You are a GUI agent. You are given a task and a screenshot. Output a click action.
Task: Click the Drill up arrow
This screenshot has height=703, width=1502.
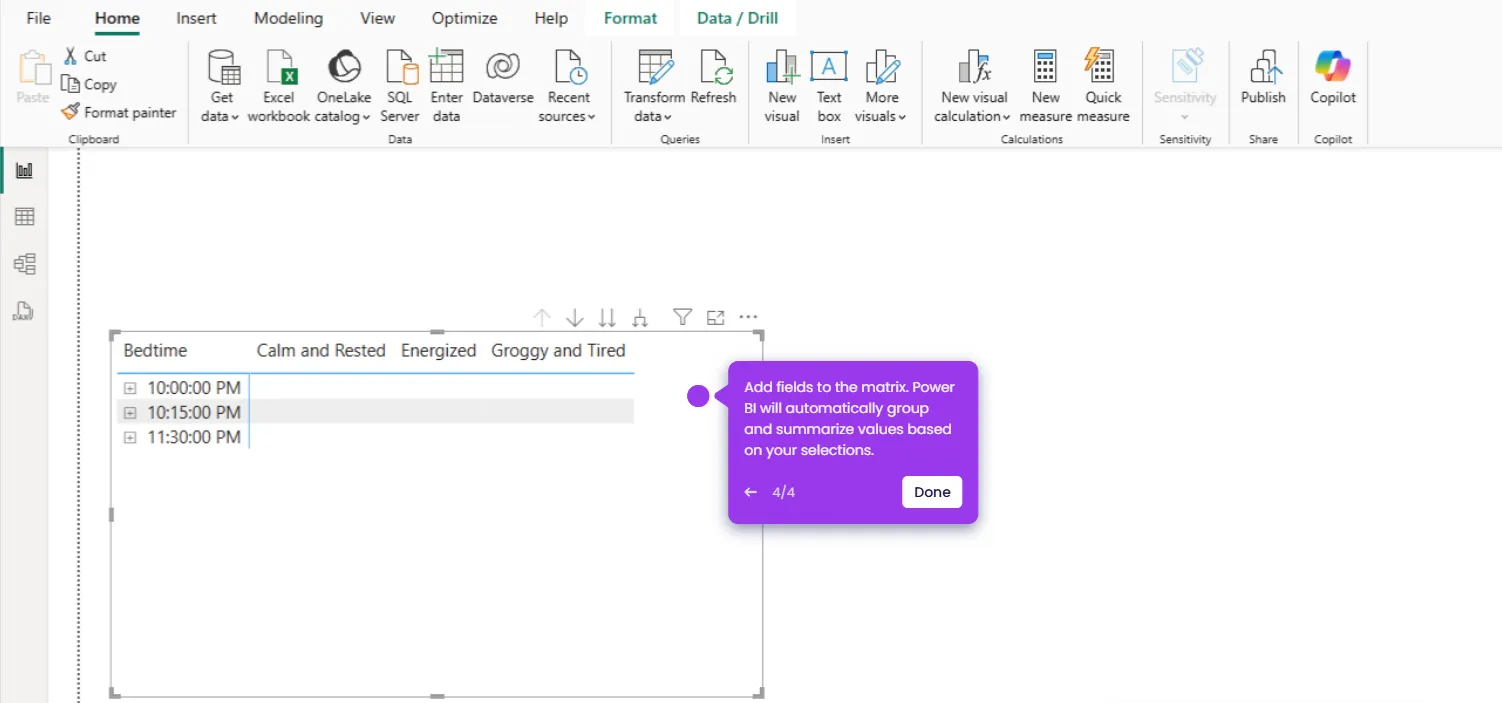(x=542, y=318)
